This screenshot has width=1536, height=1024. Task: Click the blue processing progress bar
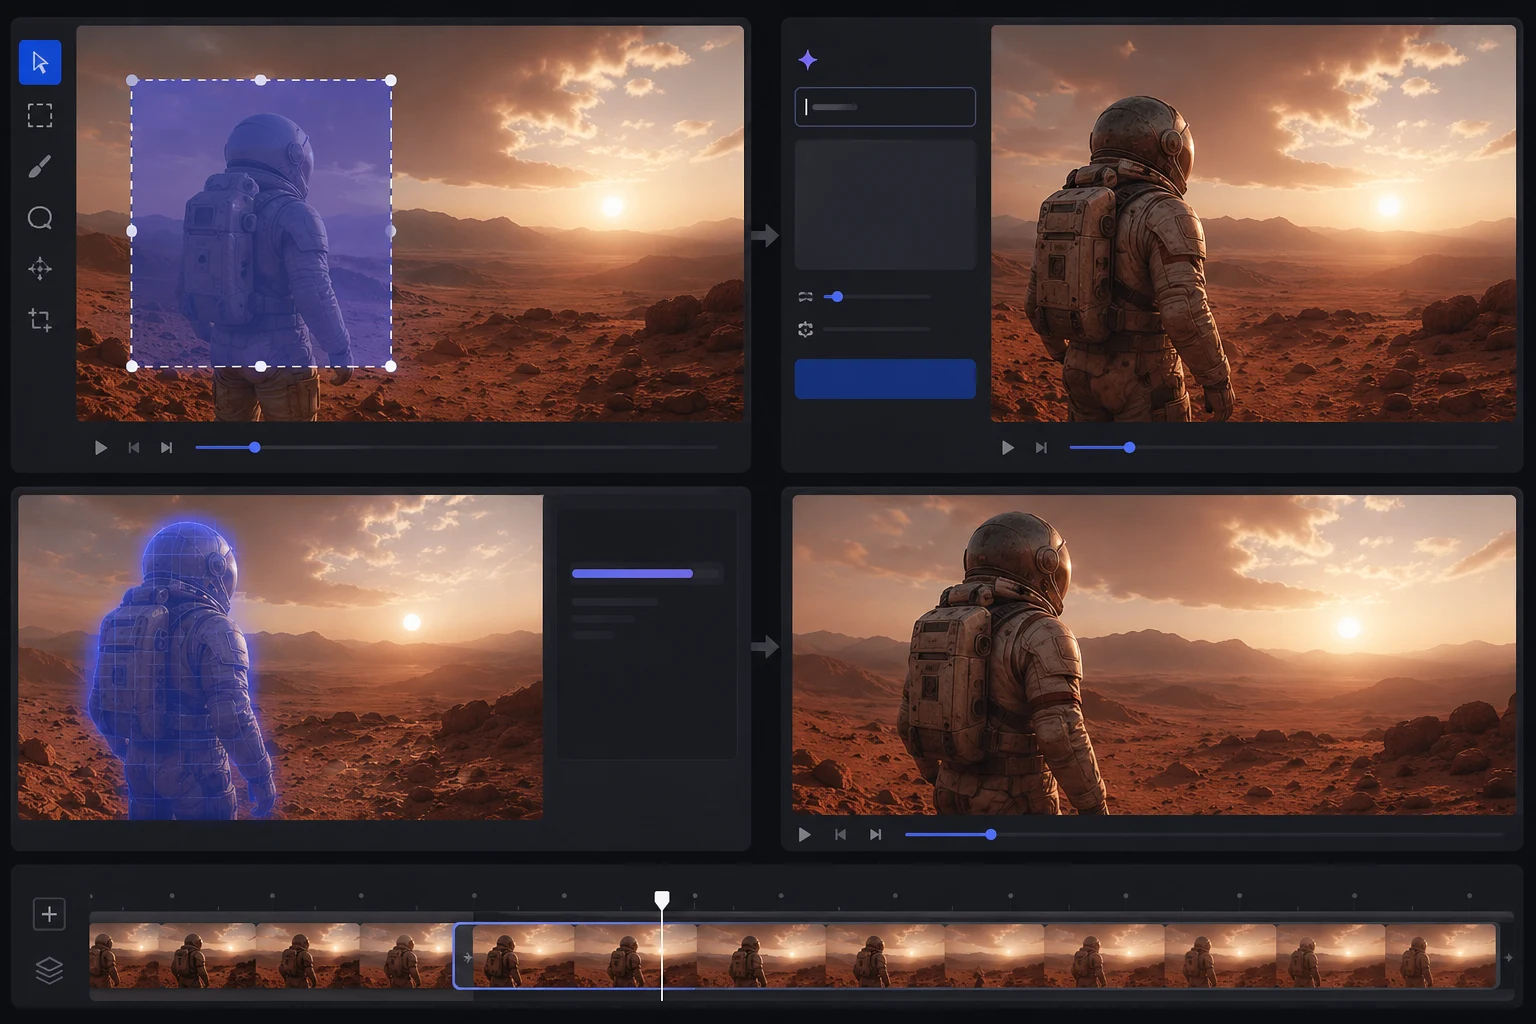(x=632, y=574)
